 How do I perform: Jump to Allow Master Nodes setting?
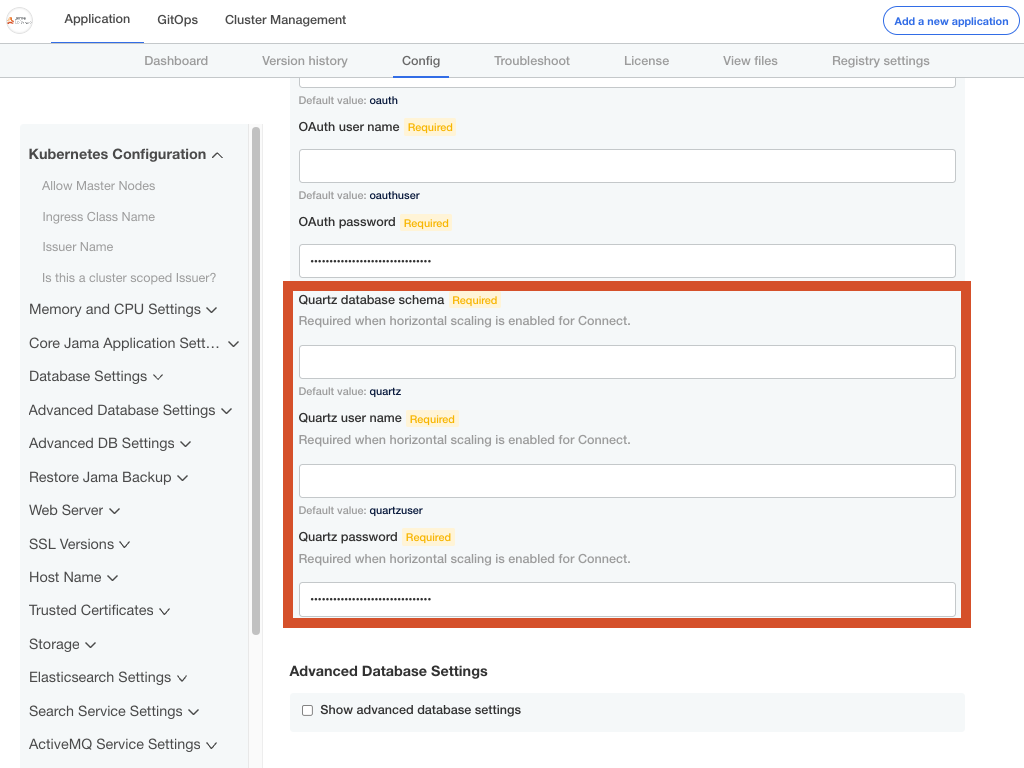(99, 186)
